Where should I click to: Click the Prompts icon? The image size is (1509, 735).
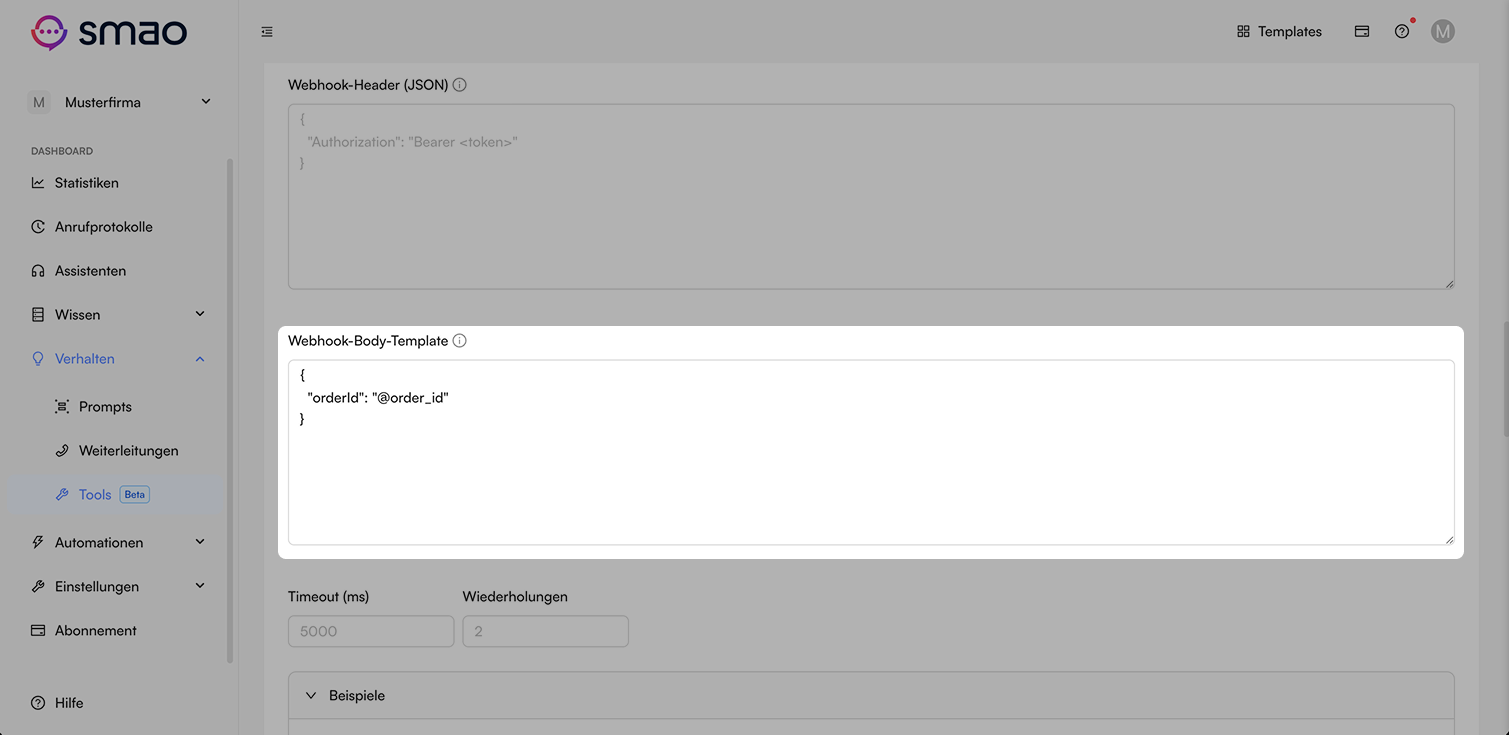[x=62, y=407]
